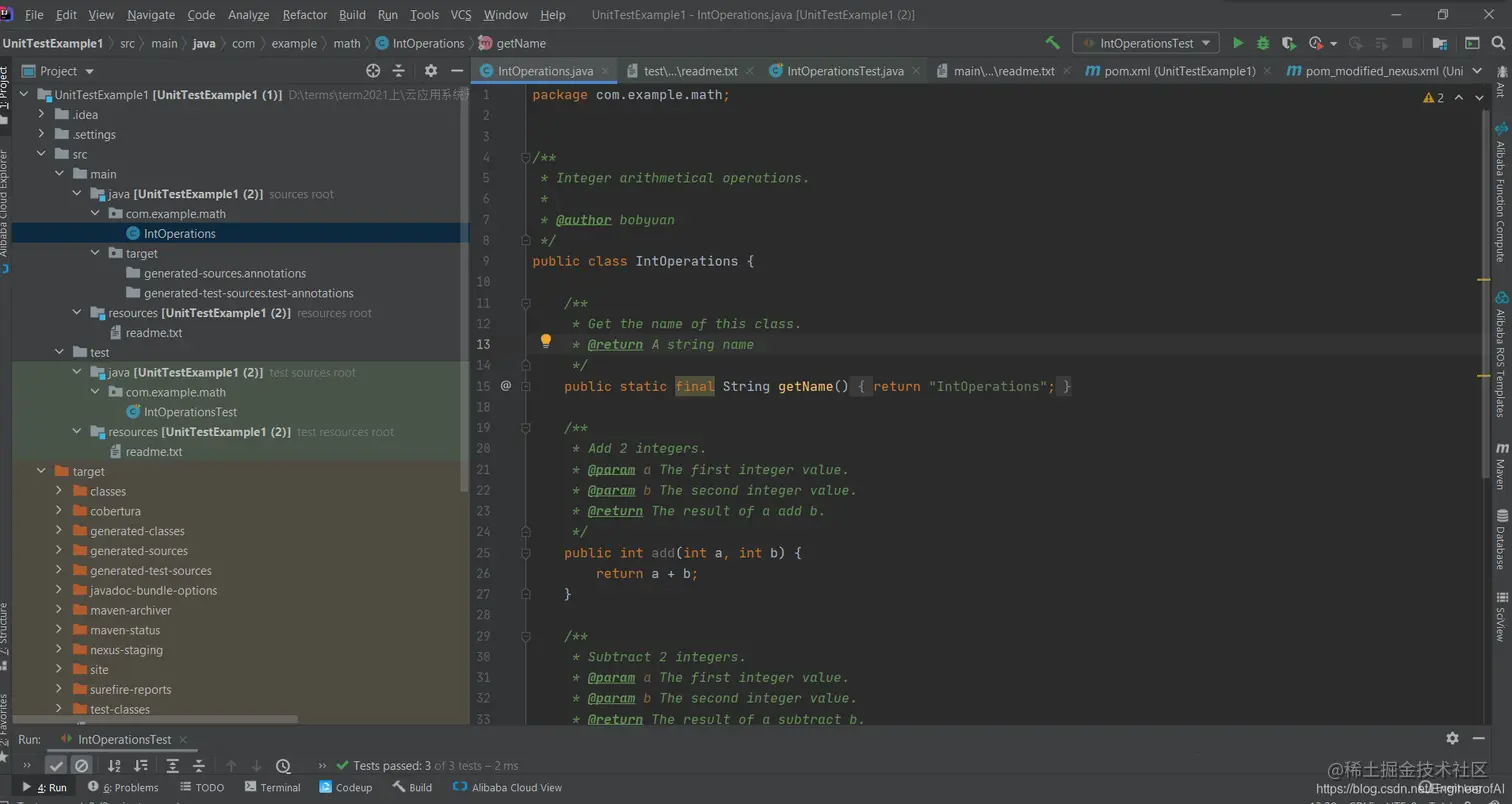The height and width of the screenshot is (804, 1512).
Task: Select IntOperationsTest class in project tree
Action: 190,412
